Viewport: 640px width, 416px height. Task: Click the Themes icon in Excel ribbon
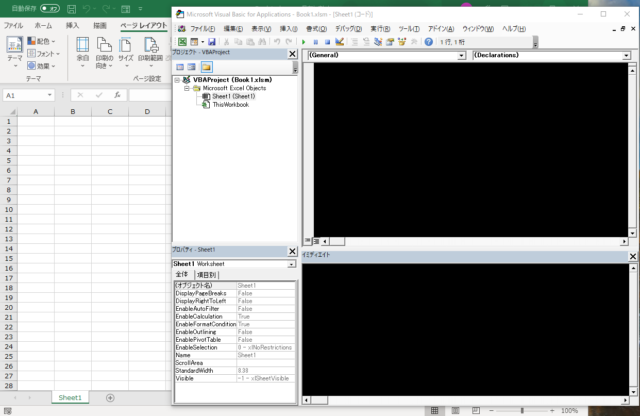click(12, 50)
